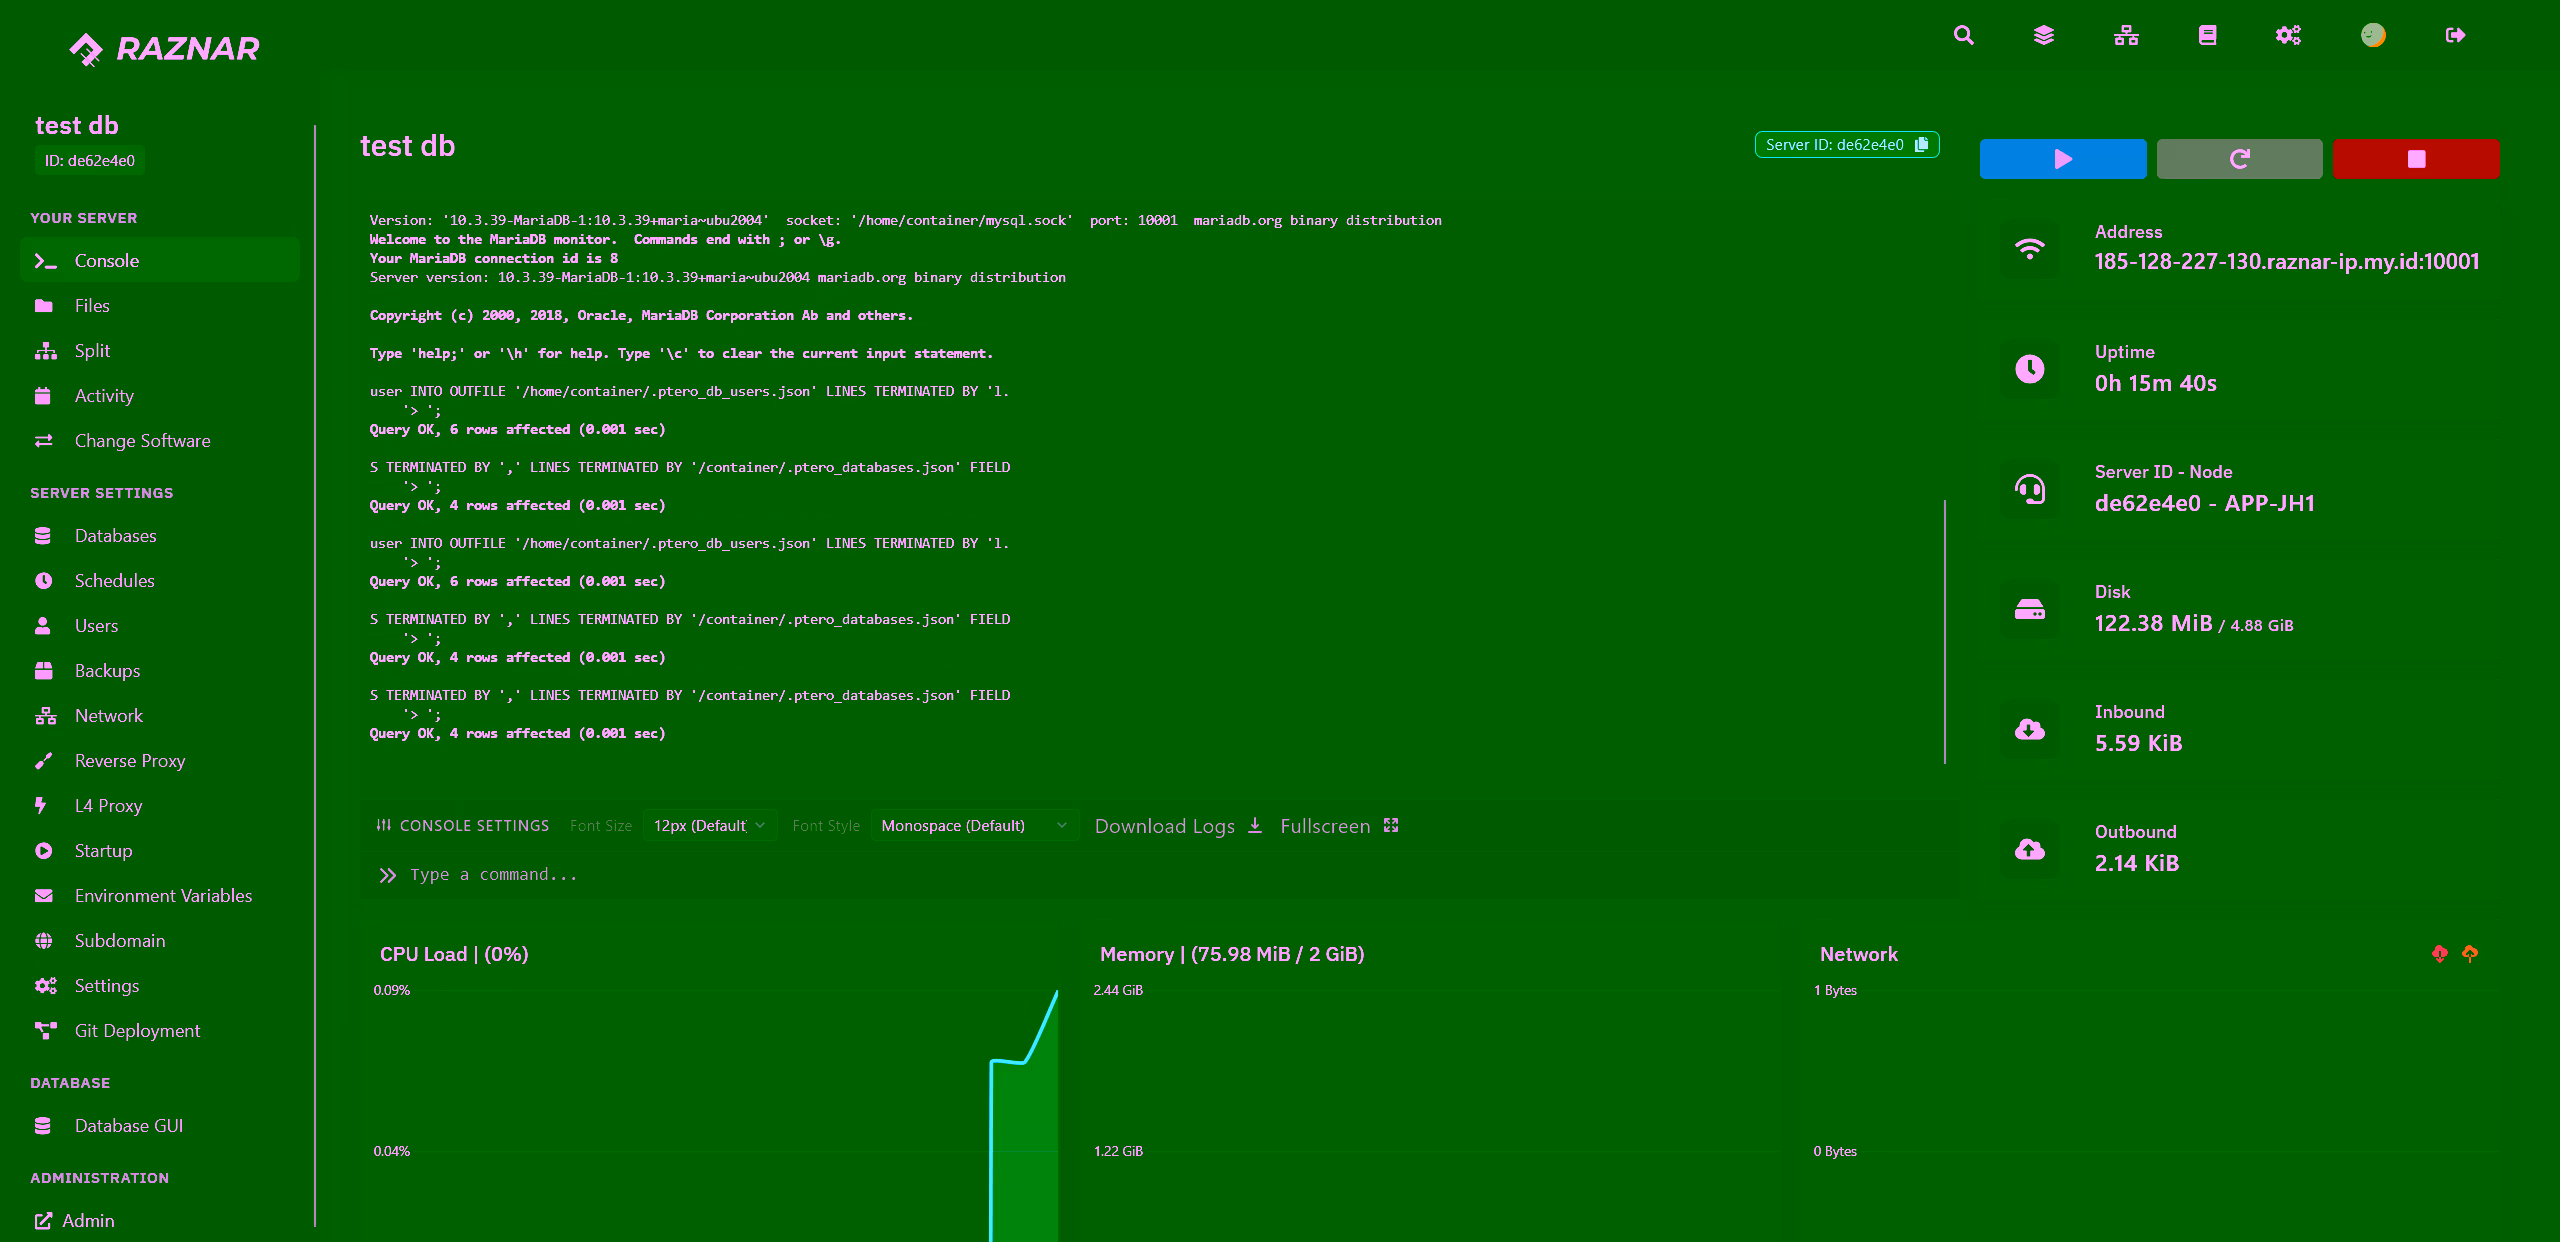
Task: Click the network chart download icon
Action: (x=2440, y=954)
